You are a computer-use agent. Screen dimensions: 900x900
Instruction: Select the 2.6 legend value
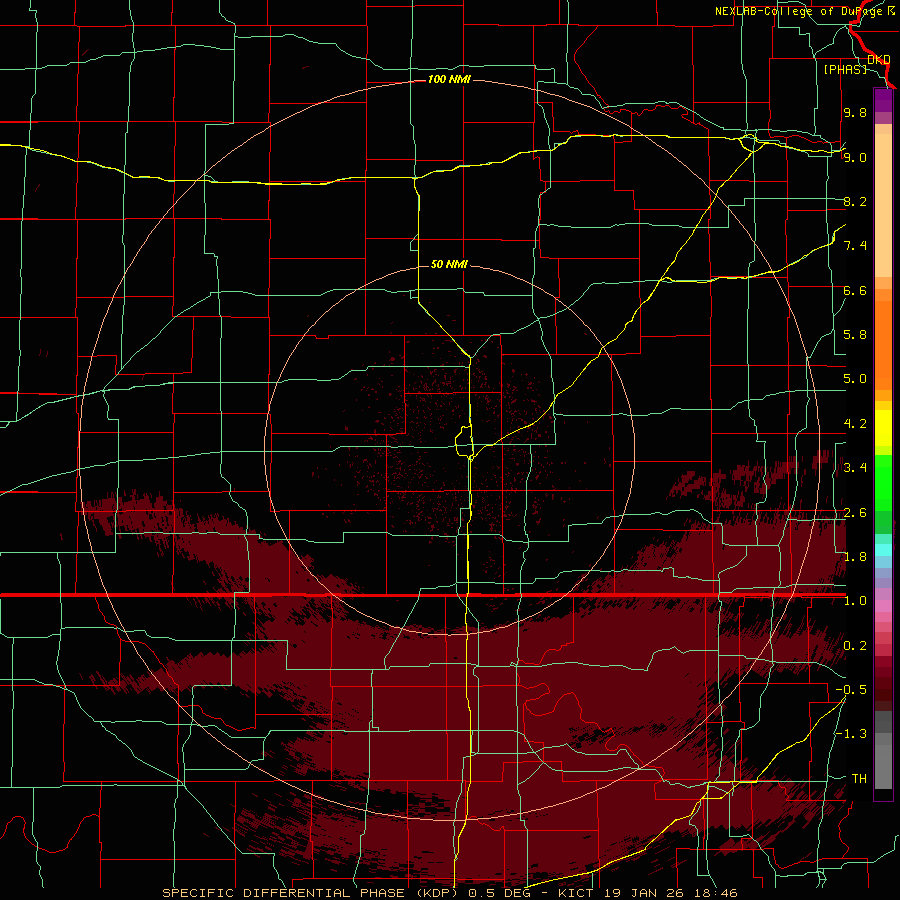(855, 513)
